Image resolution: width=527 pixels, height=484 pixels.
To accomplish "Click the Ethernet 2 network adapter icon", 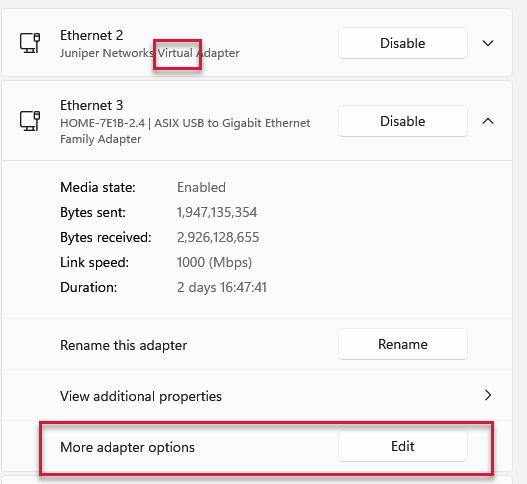I will [30, 43].
